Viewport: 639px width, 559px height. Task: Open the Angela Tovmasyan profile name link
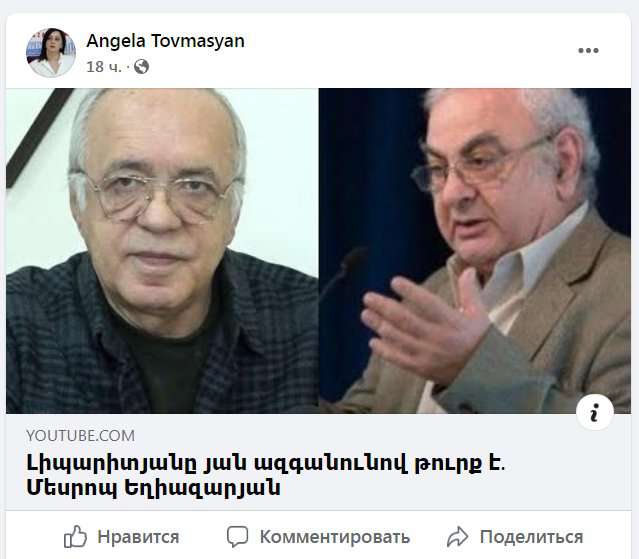(x=165, y=41)
